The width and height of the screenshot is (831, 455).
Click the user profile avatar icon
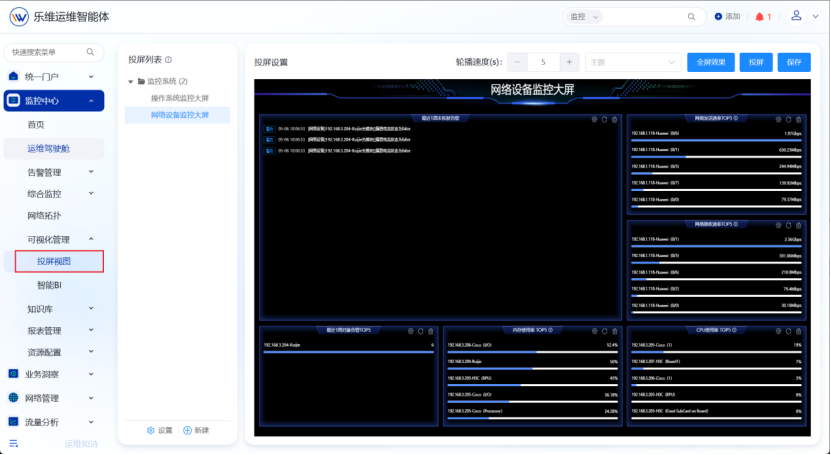[796, 16]
